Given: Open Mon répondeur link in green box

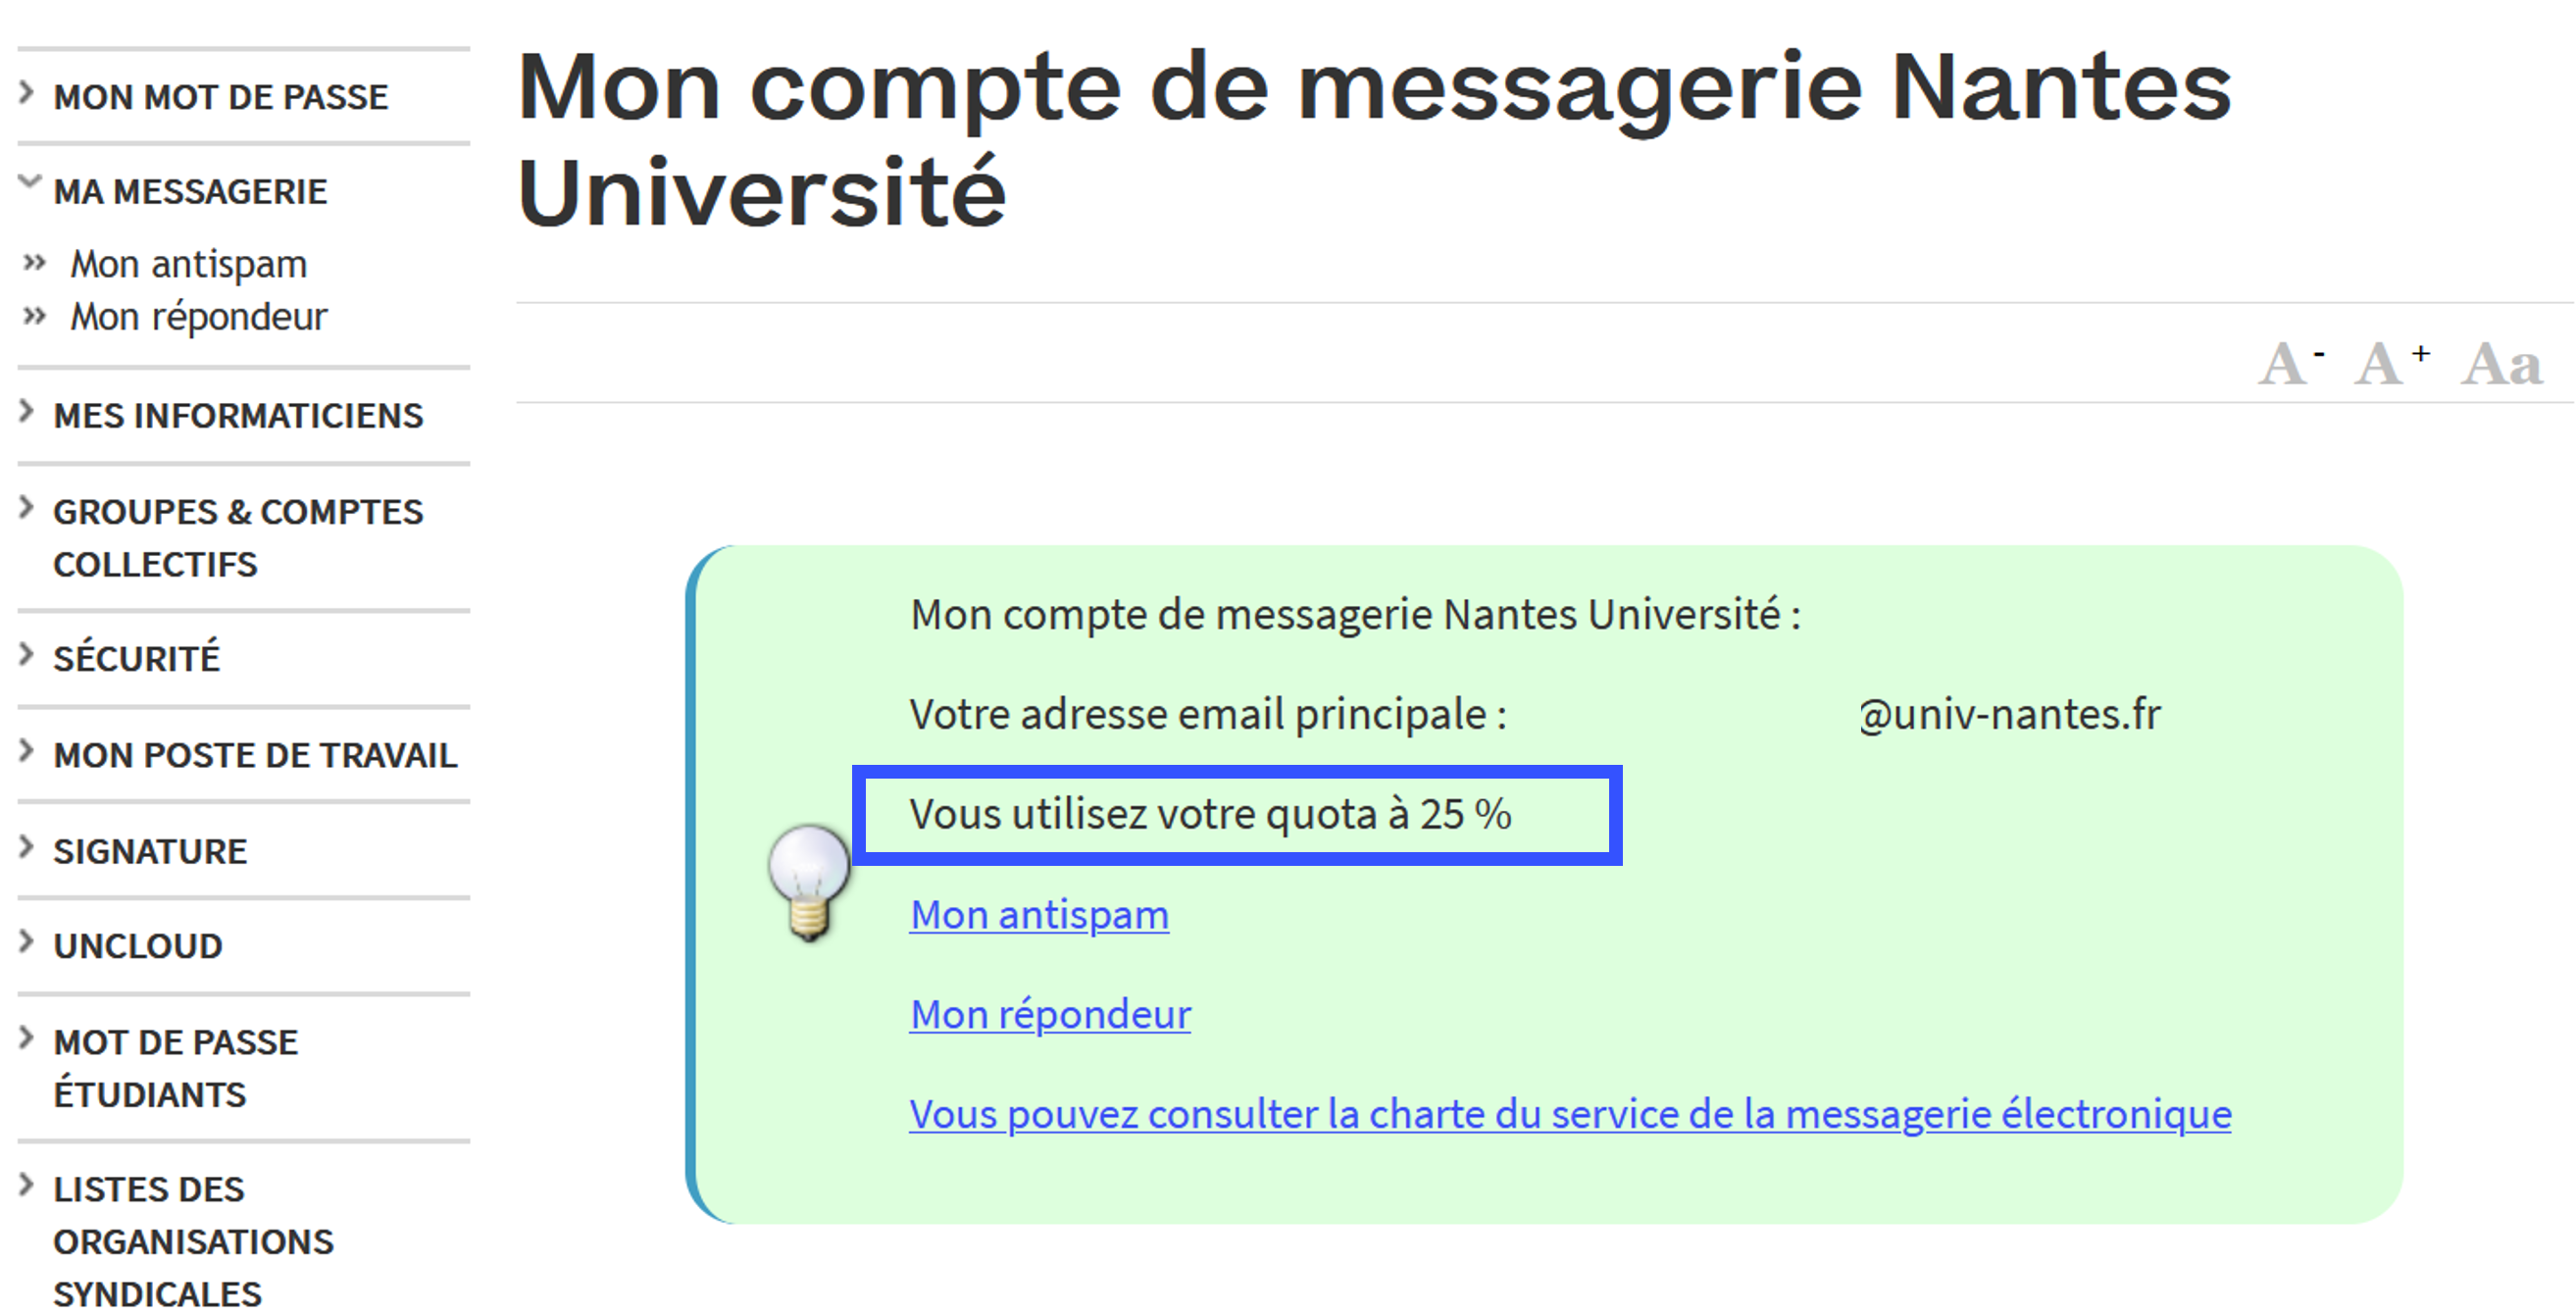Looking at the screenshot, I should [x=1050, y=1014].
